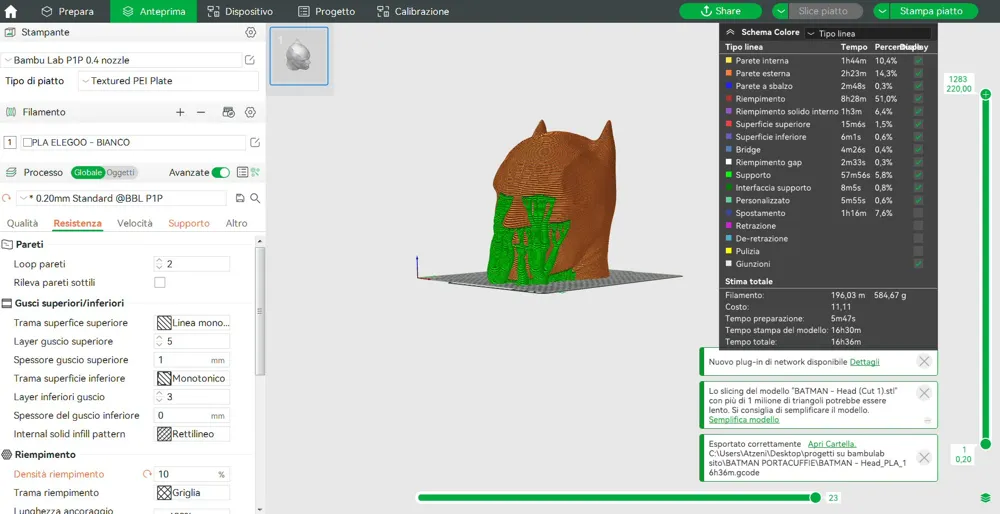Toggle display of Spostamento line type

point(918,213)
